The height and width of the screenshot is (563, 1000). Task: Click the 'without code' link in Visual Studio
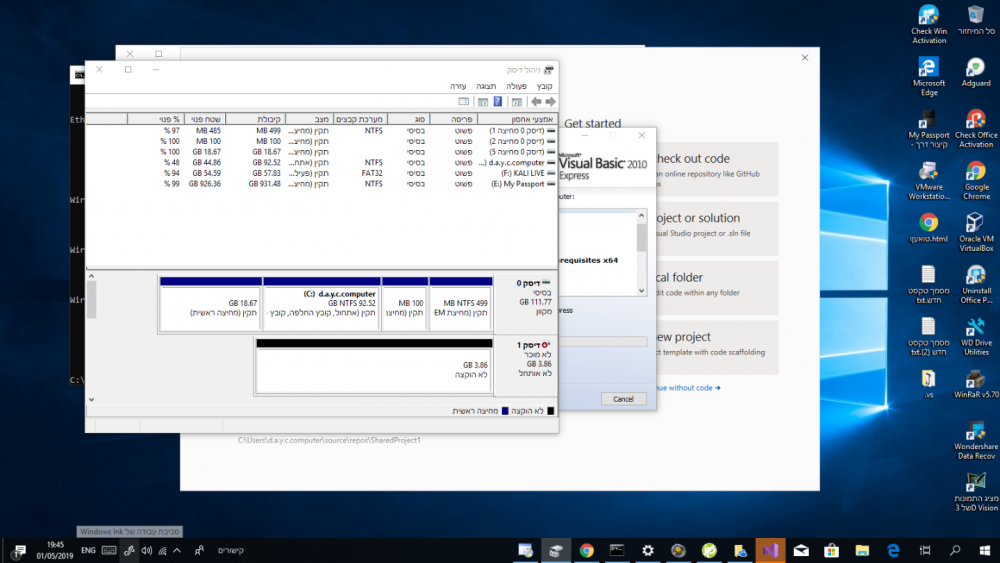688,388
